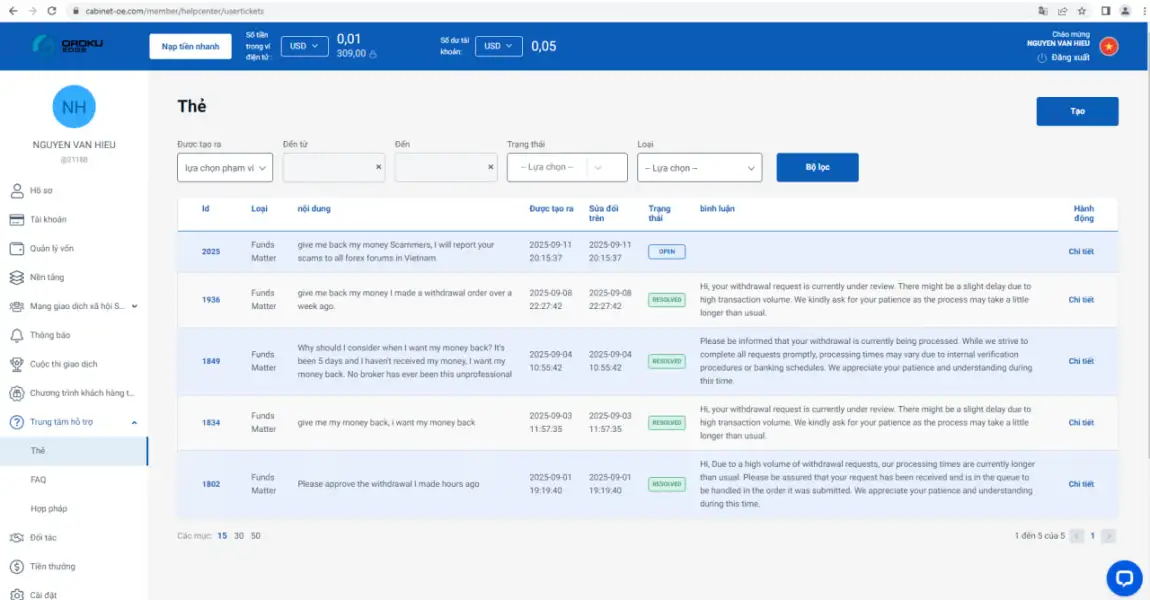Image resolution: width=1150 pixels, height=600 pixels.
Task: Expand the Trạng thái status dropdown
Action: coord(567,168)
